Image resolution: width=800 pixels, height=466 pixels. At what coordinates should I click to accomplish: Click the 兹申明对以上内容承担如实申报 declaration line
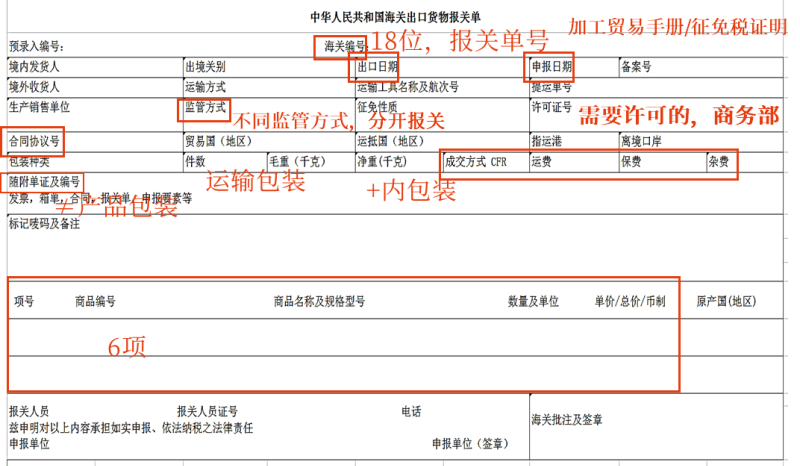click(131, 428)
